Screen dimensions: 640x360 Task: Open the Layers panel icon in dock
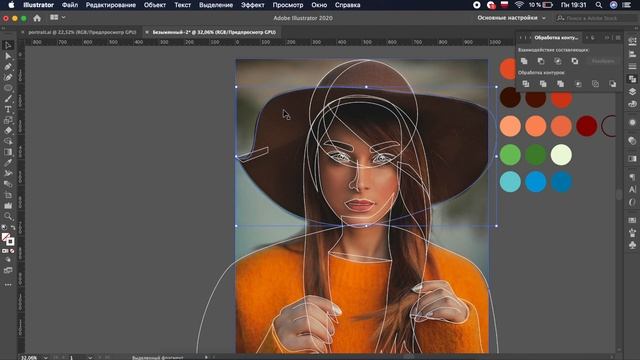632,91
